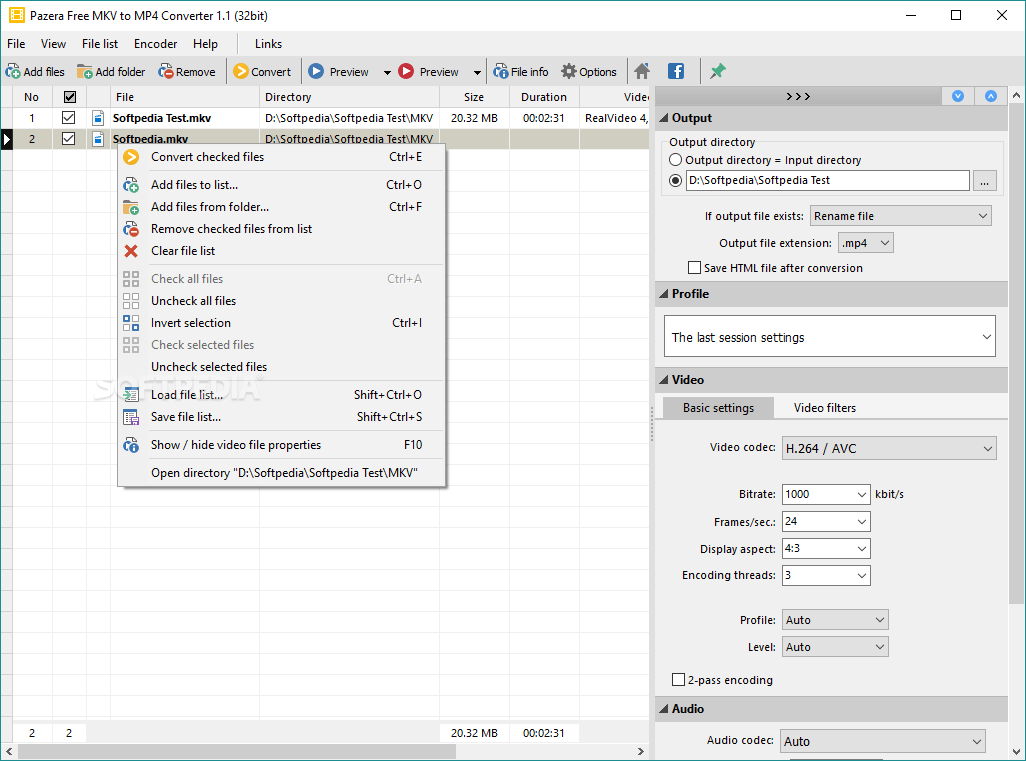
Task: Click the blue Preview play icon
Action: (316, 71)
